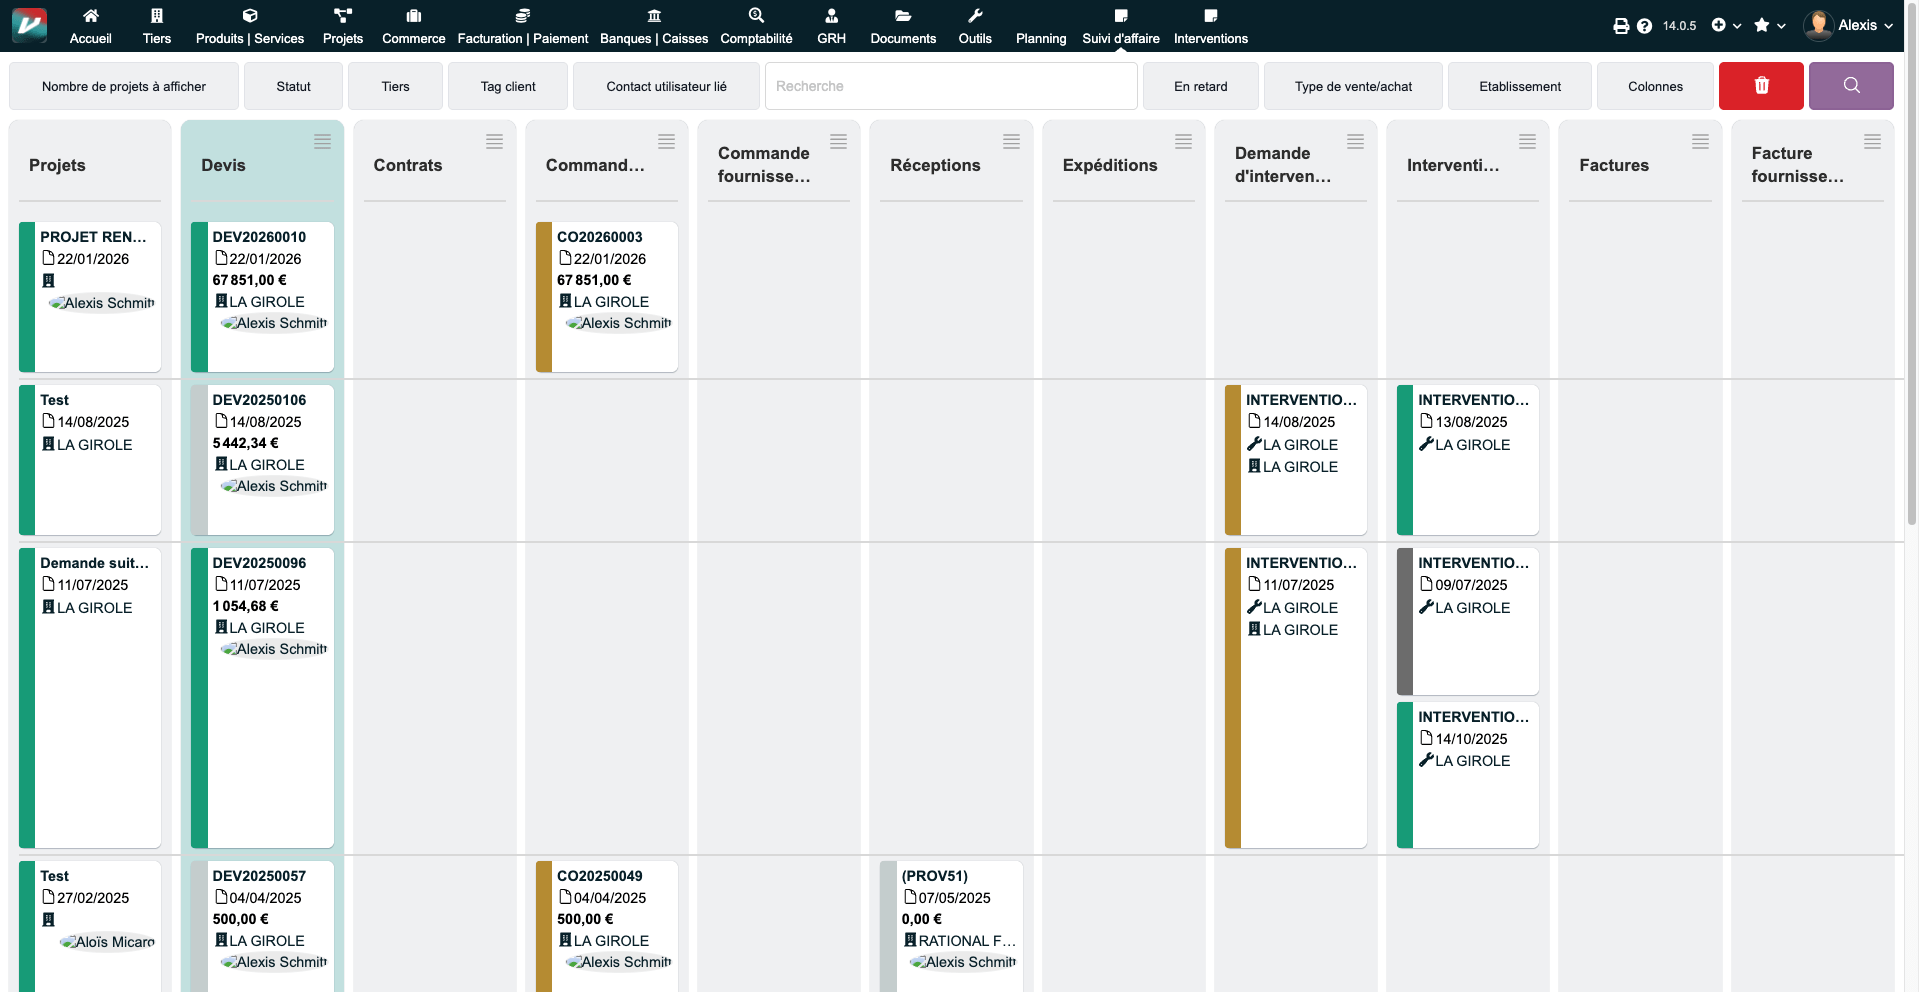Click the purple magnifier search button
This screenshot has width=1919, height=992.
pyautogui.click(x=1850, y=86)
